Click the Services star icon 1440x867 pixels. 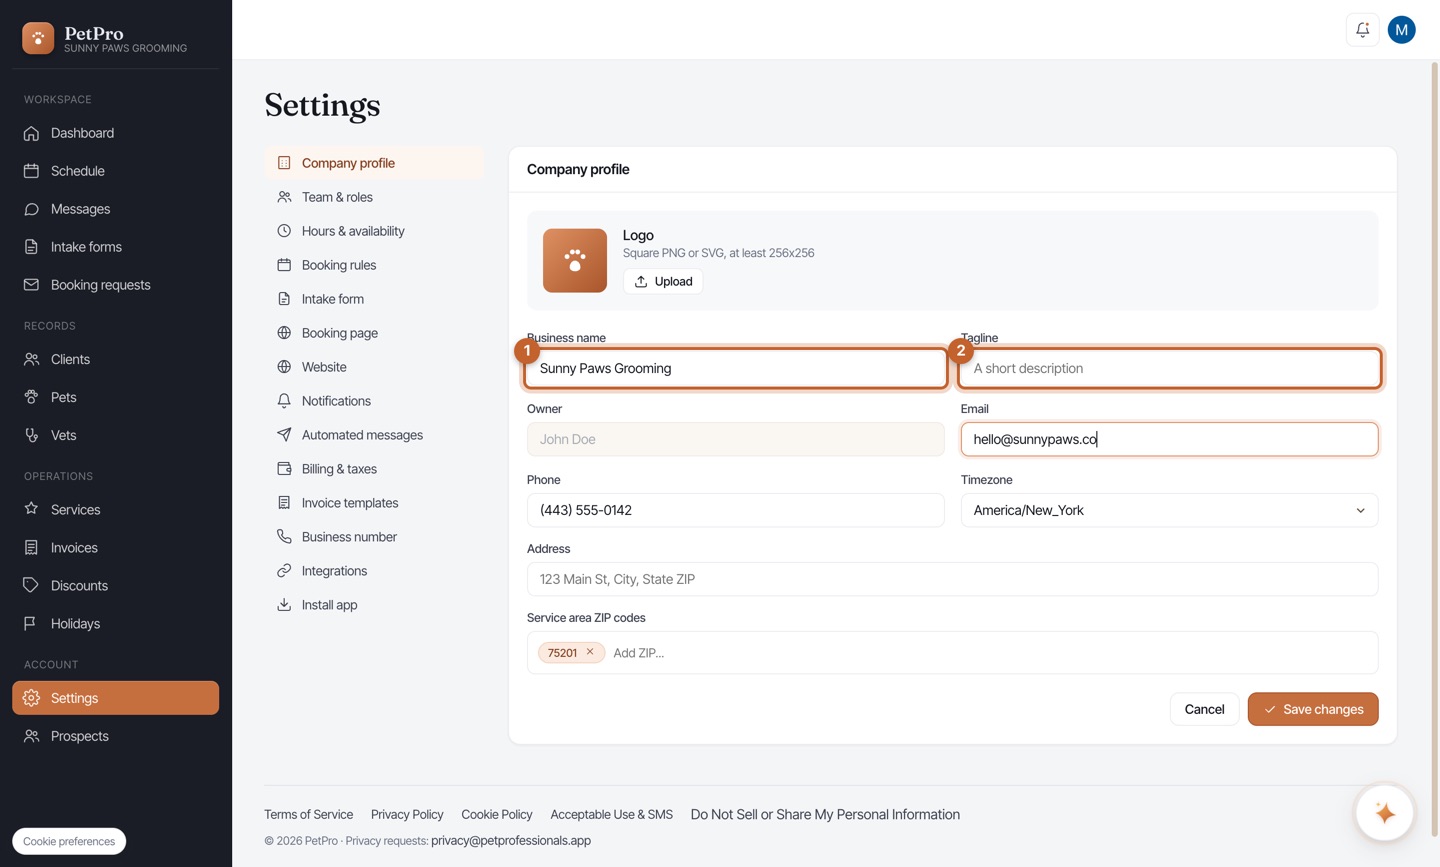pos(31,509)
